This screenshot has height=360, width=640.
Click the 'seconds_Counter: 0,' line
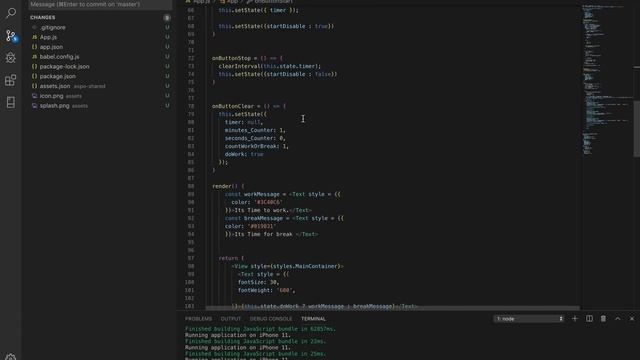(255, 138)
